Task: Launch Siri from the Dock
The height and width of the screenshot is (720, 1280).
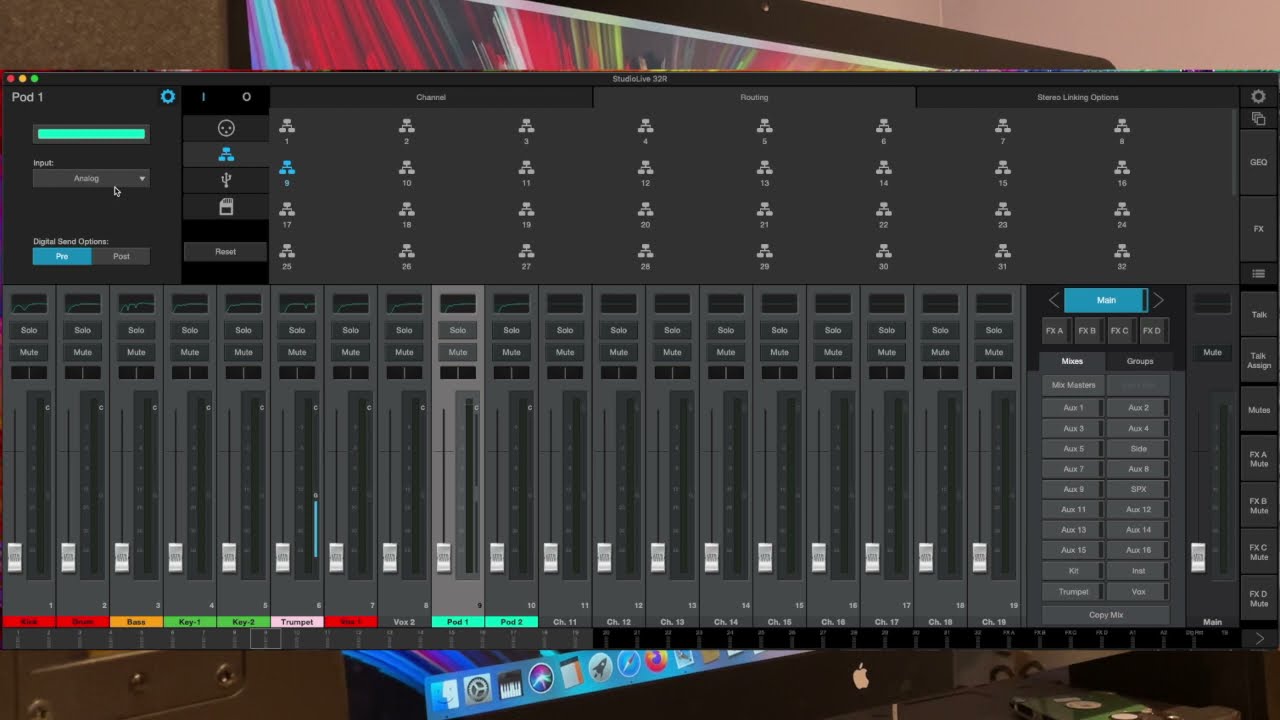Action: pos(541,676)
